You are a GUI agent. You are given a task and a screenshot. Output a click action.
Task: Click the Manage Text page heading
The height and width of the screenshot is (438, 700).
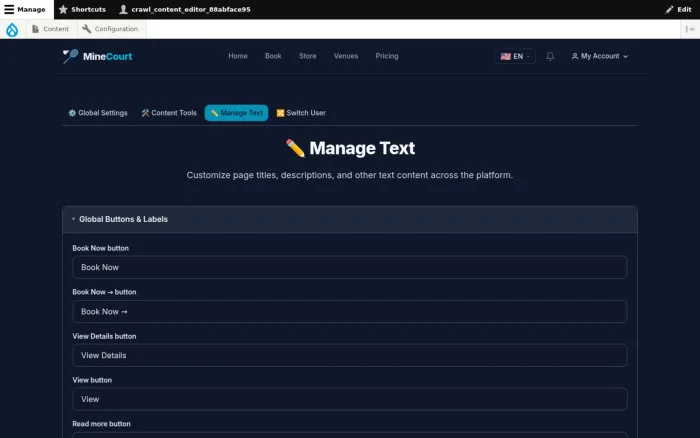coord(350,148)
